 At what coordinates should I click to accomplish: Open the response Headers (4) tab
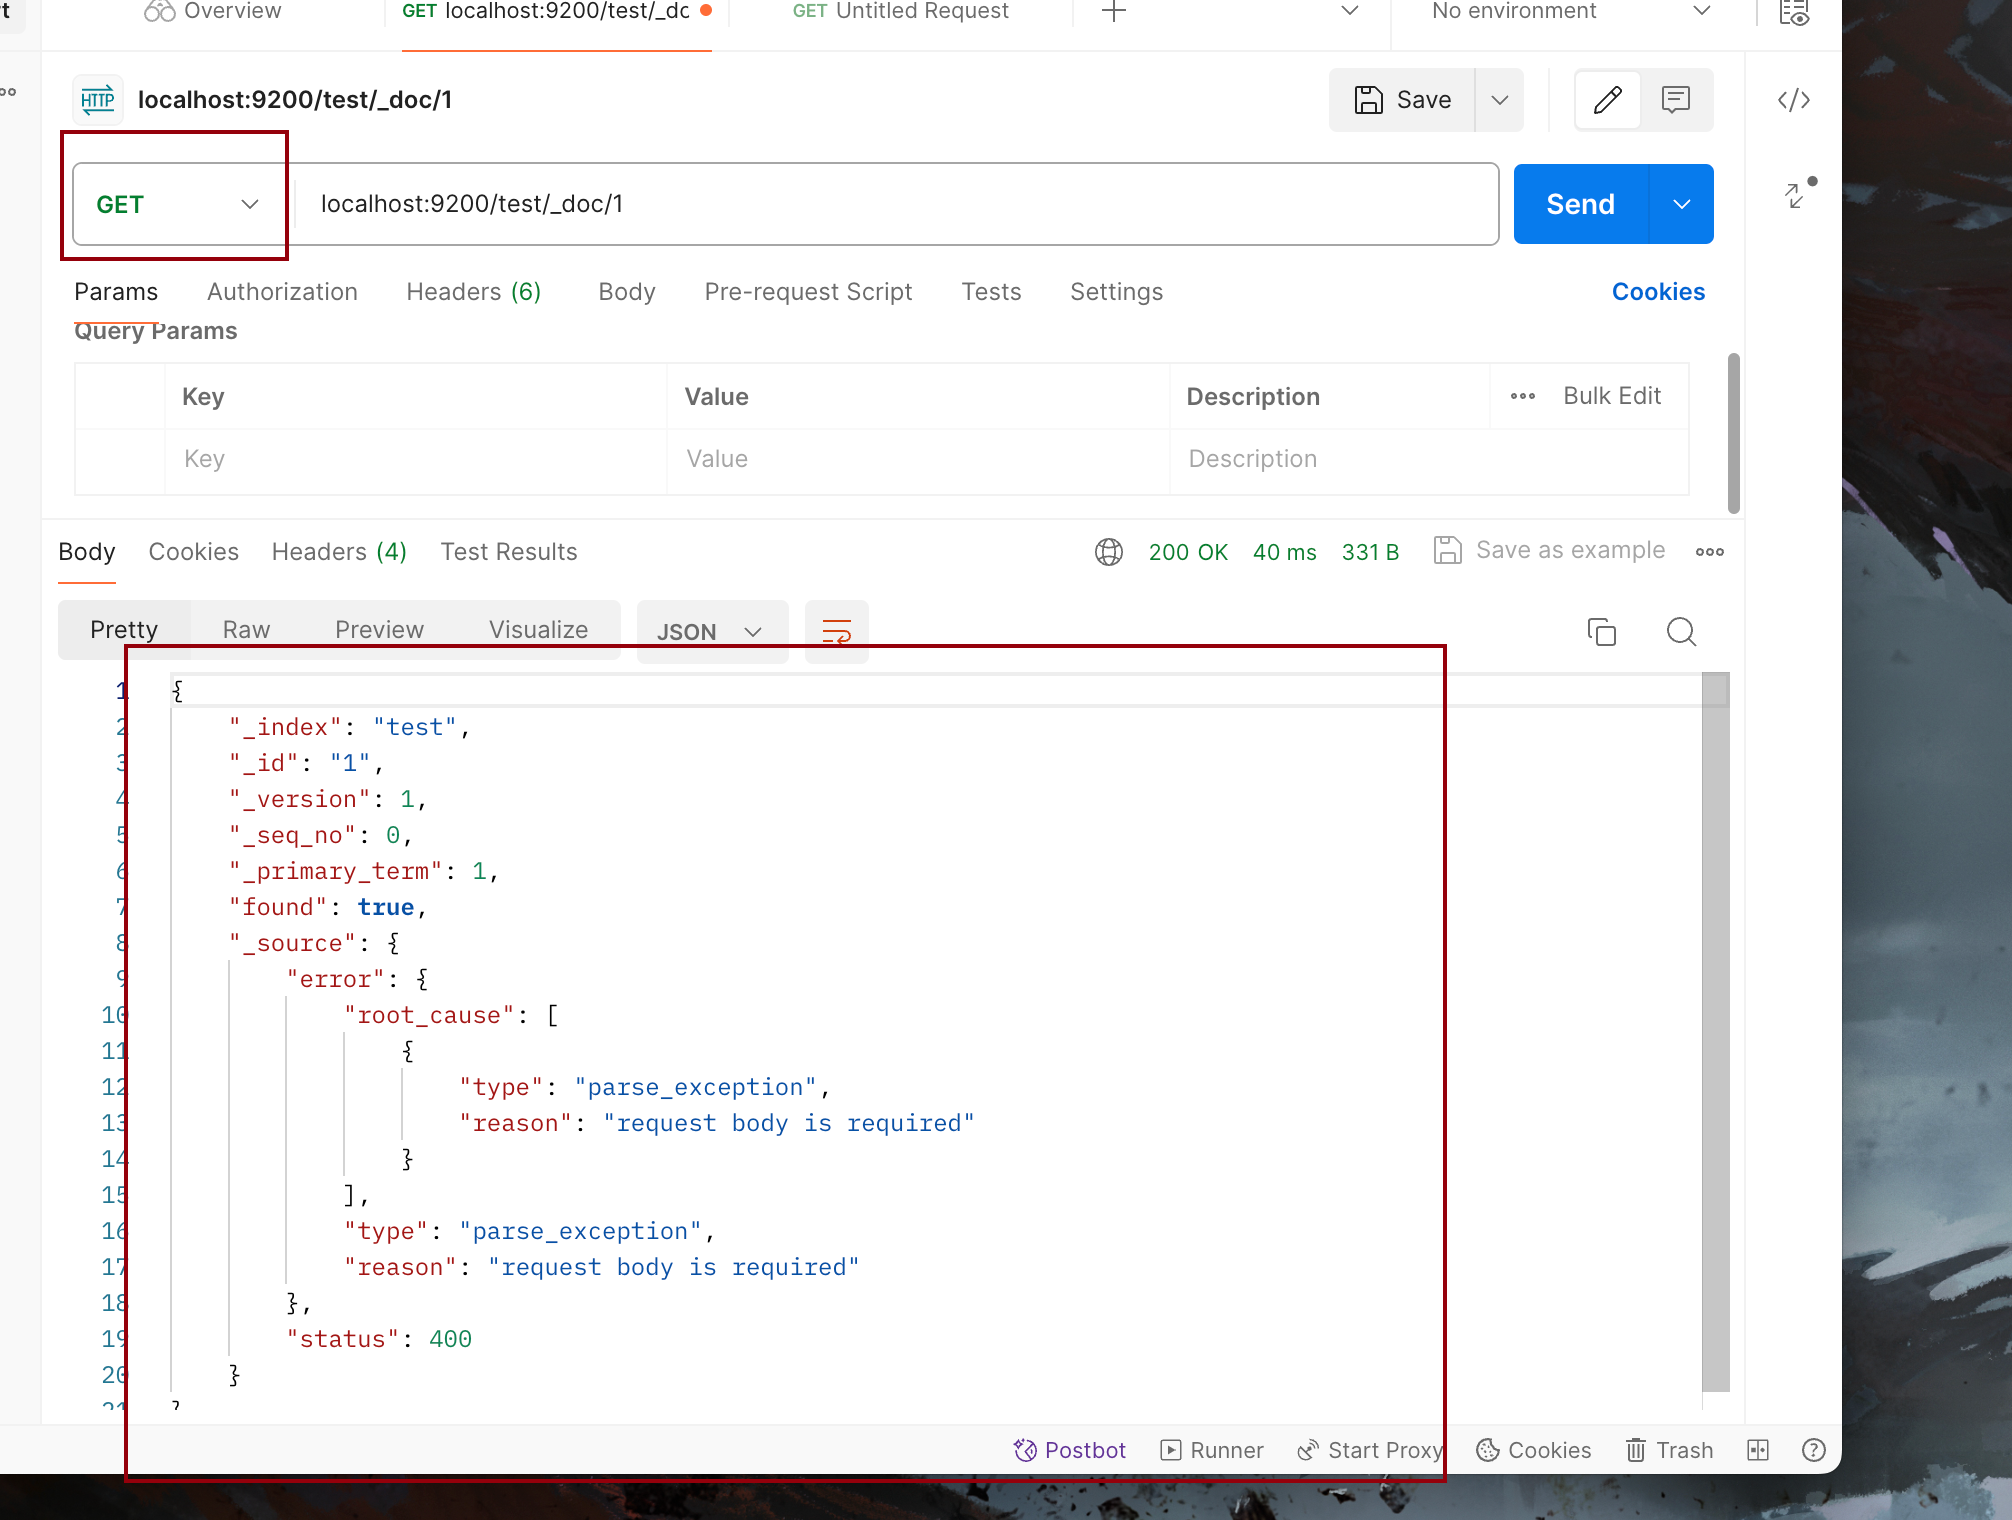(339, 552)
